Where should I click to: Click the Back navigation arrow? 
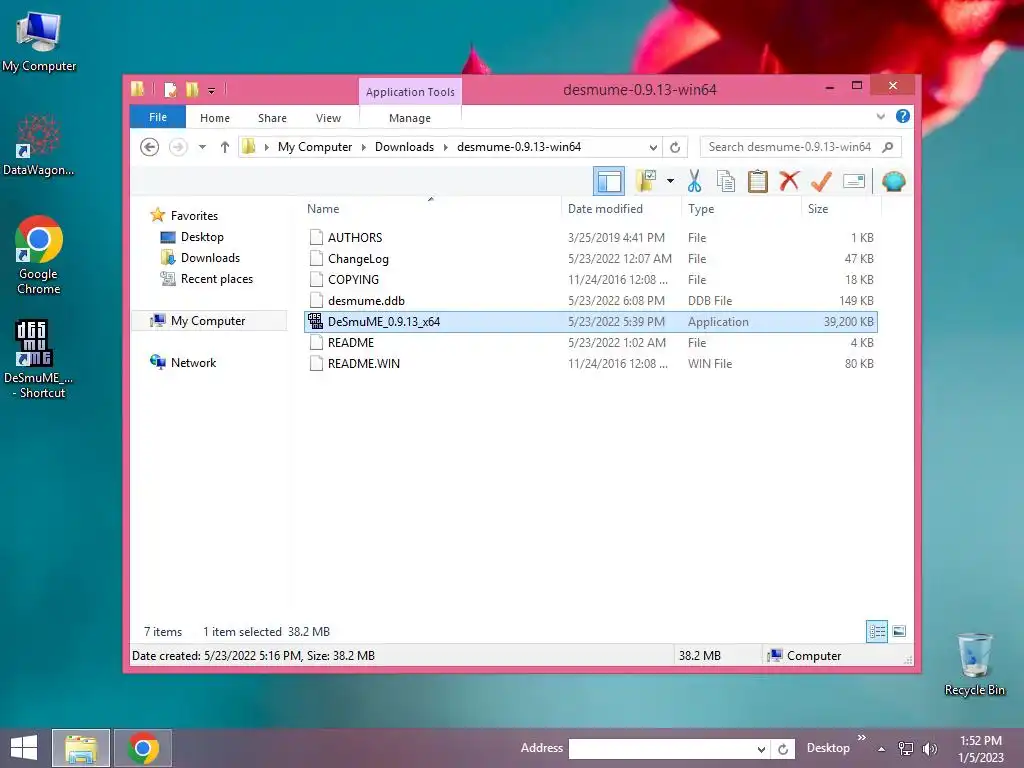click(x=150, y=147)
